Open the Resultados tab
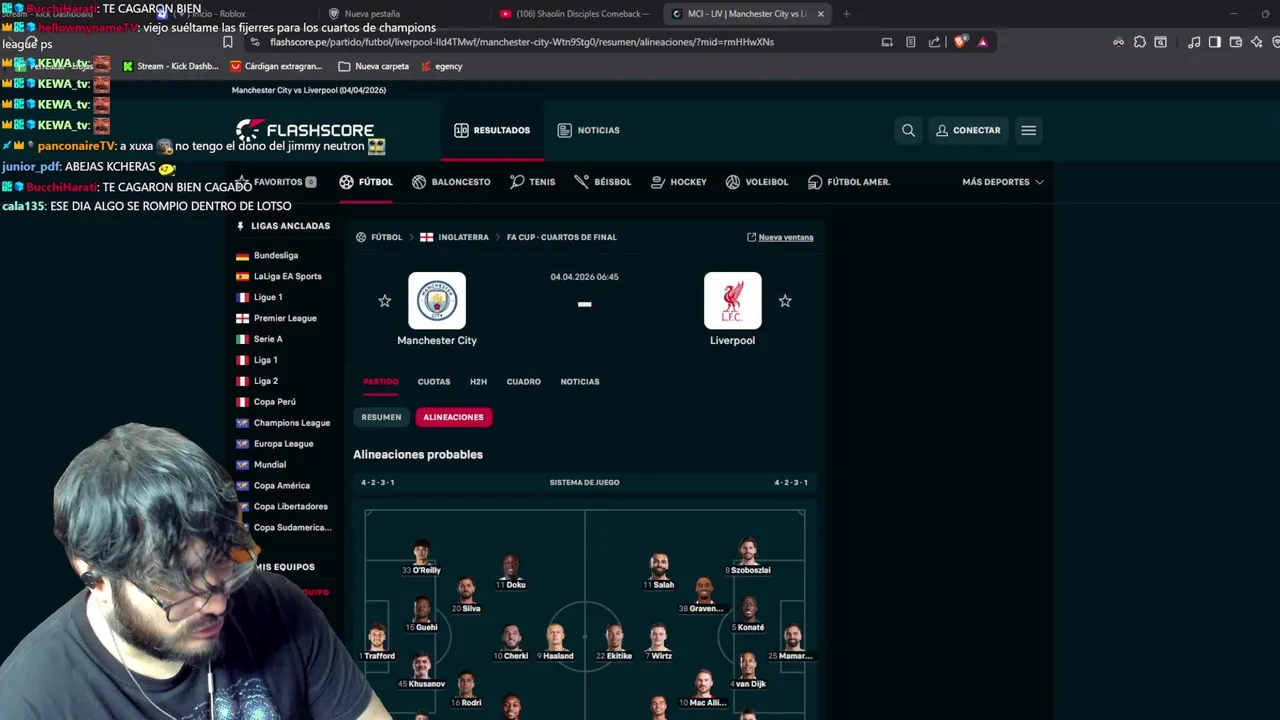Image resolution: width=1280 pixels, height=720 pixels. pyautogui.click(x=492, y=130)
